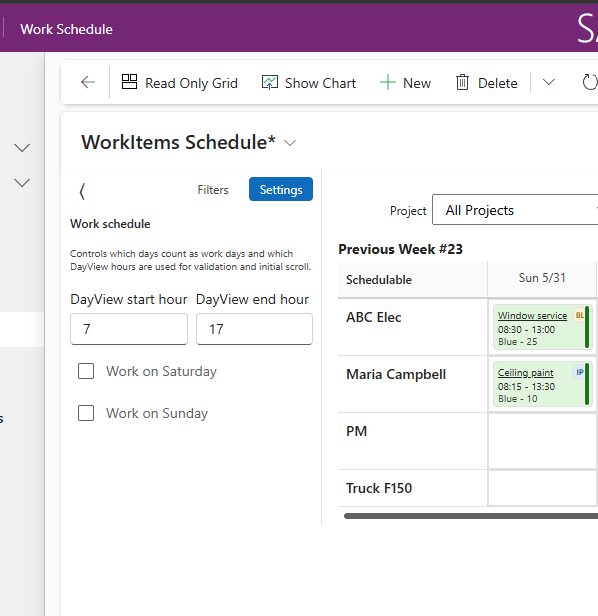This screenshot has height=616, width=598.
Task: Click the horizontal scrollbar under the schedule
Action: coord(471,516)
